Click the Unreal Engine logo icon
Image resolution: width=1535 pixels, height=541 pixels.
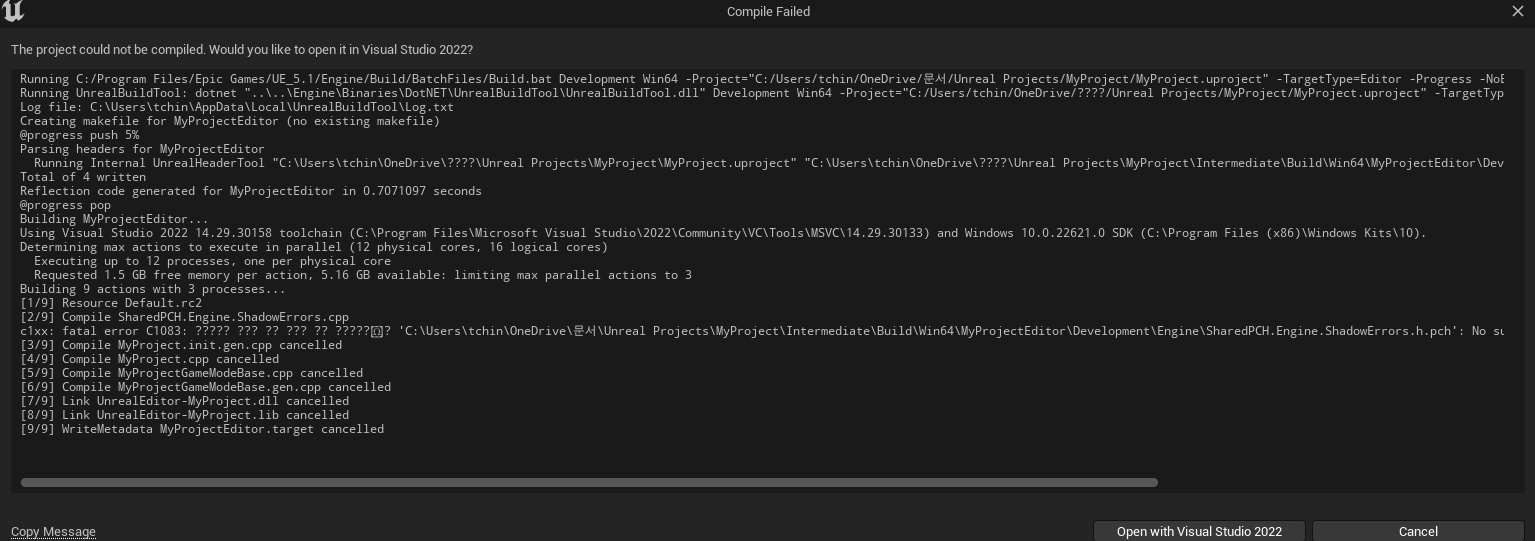tap(13, 11)
